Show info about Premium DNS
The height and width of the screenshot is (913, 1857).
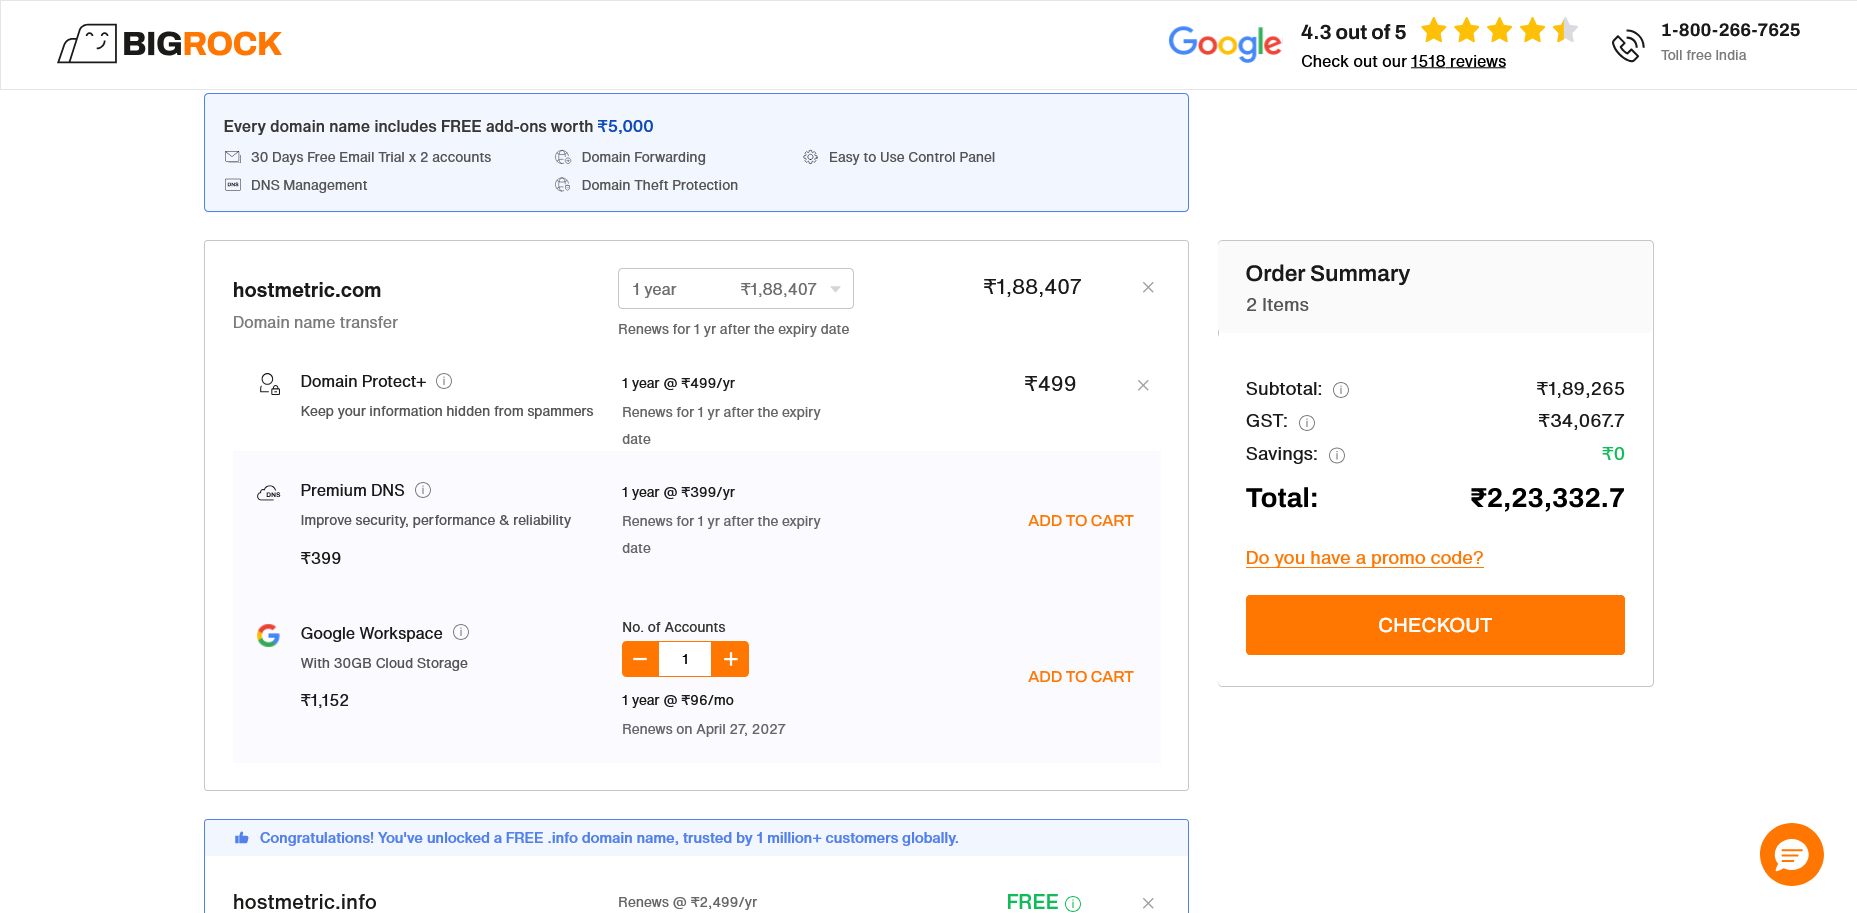click(423, 490)
